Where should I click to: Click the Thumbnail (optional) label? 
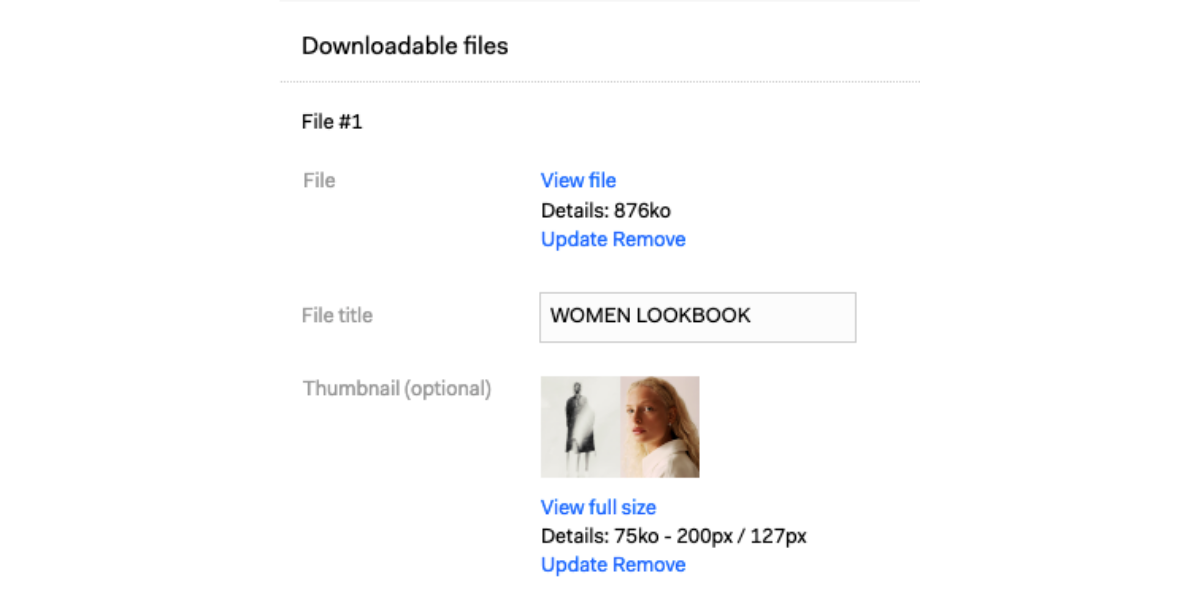pos(397,388)
